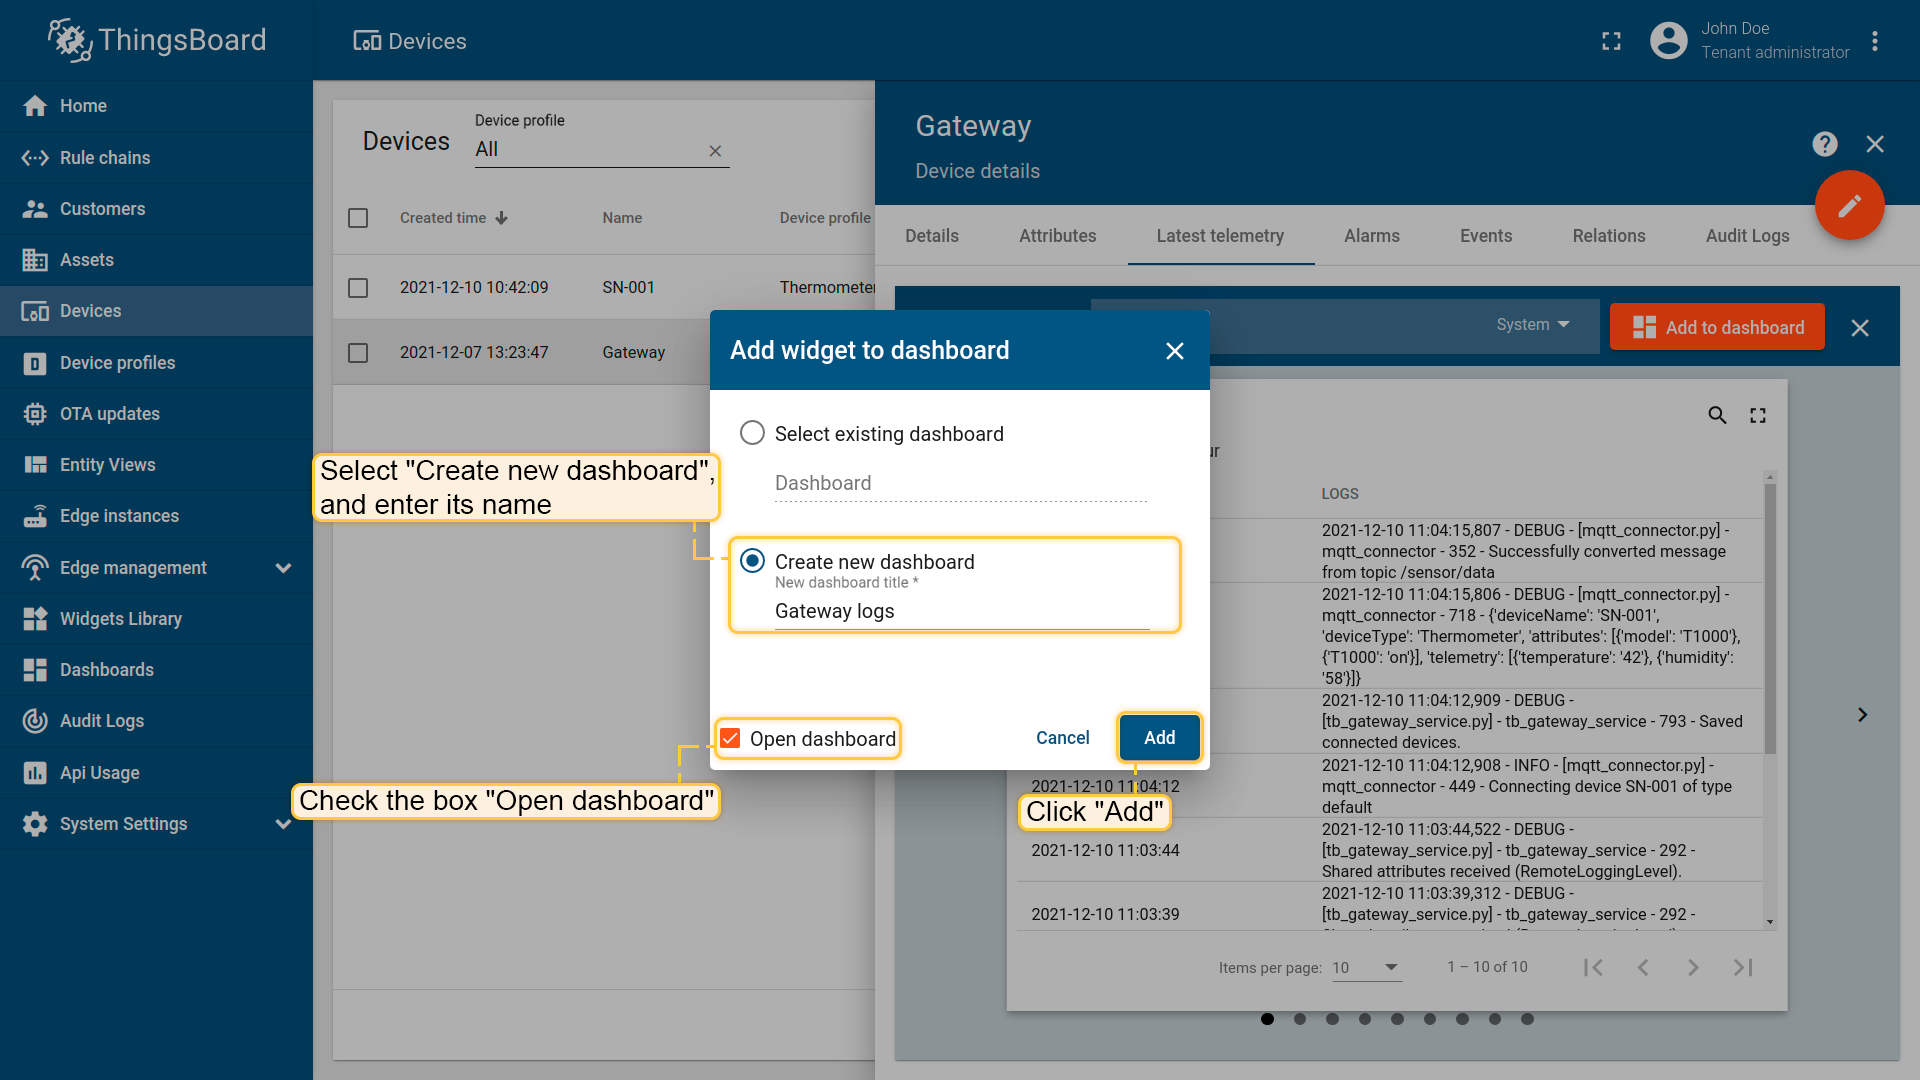The image size is (1920, 1080).
Task: Open the three-dot user menu
Action: pyautogui.click(x=1875, y=41)
